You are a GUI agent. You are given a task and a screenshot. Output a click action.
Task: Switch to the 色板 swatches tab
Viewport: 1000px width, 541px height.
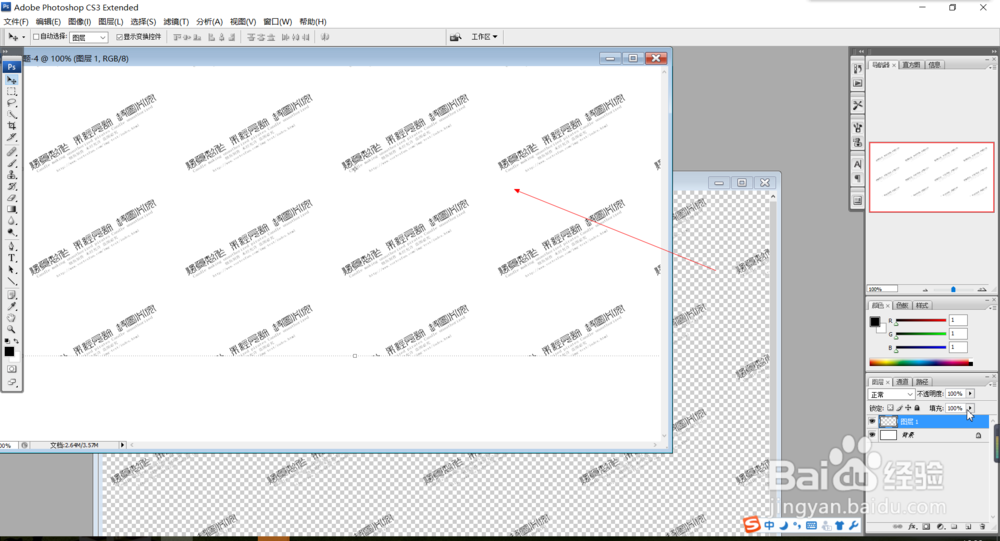(x=902, y=306)
